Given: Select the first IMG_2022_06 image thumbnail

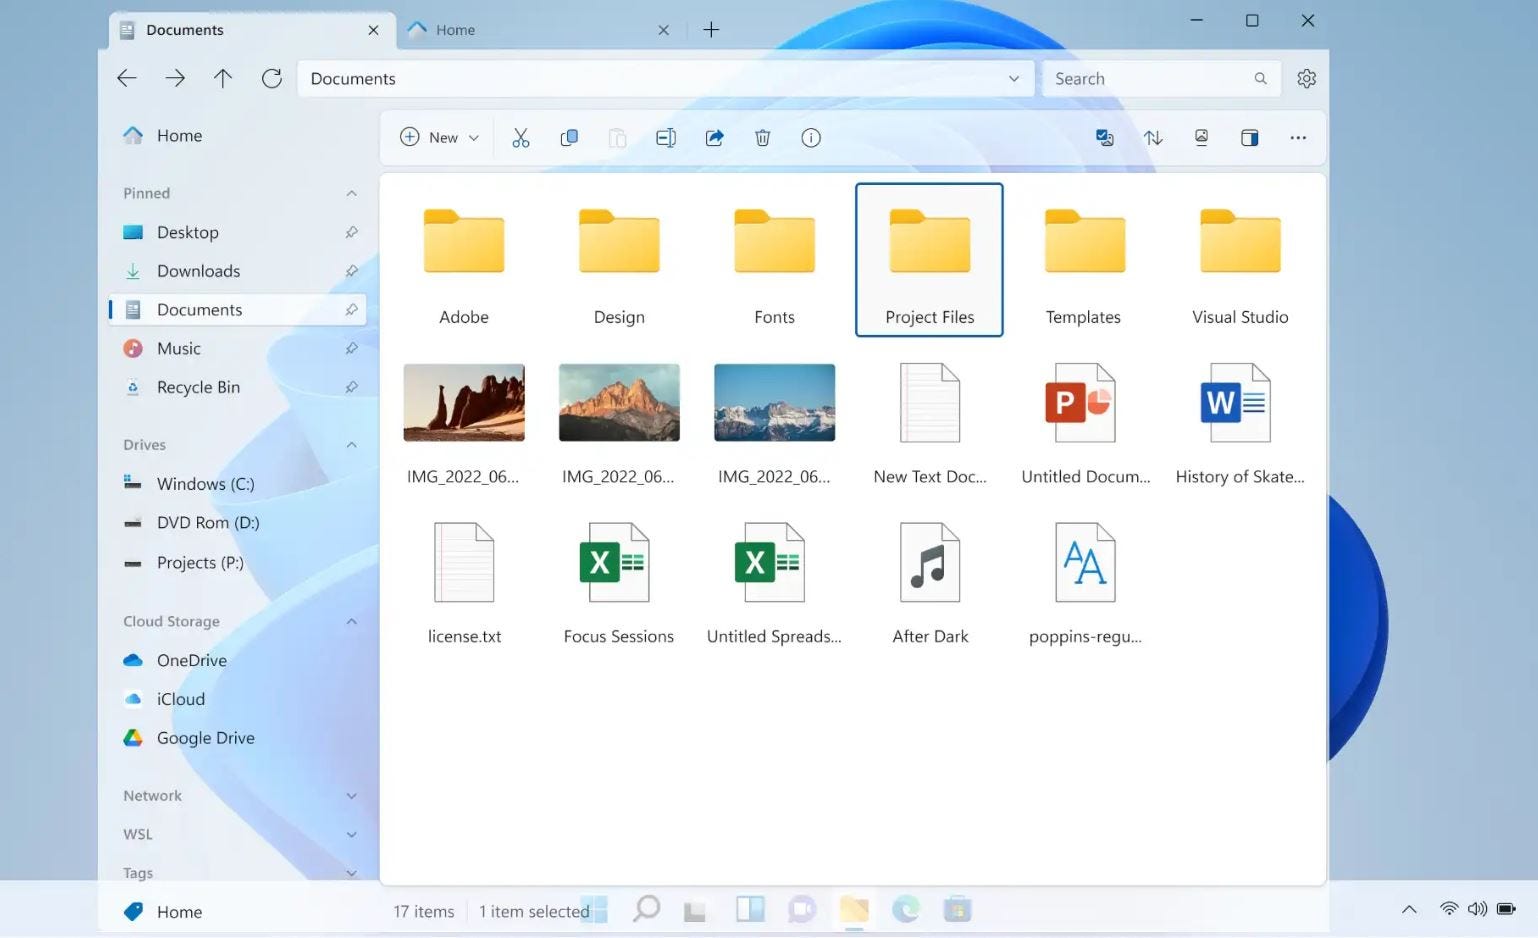Looking at the screenshot, I should pos(464,403).
